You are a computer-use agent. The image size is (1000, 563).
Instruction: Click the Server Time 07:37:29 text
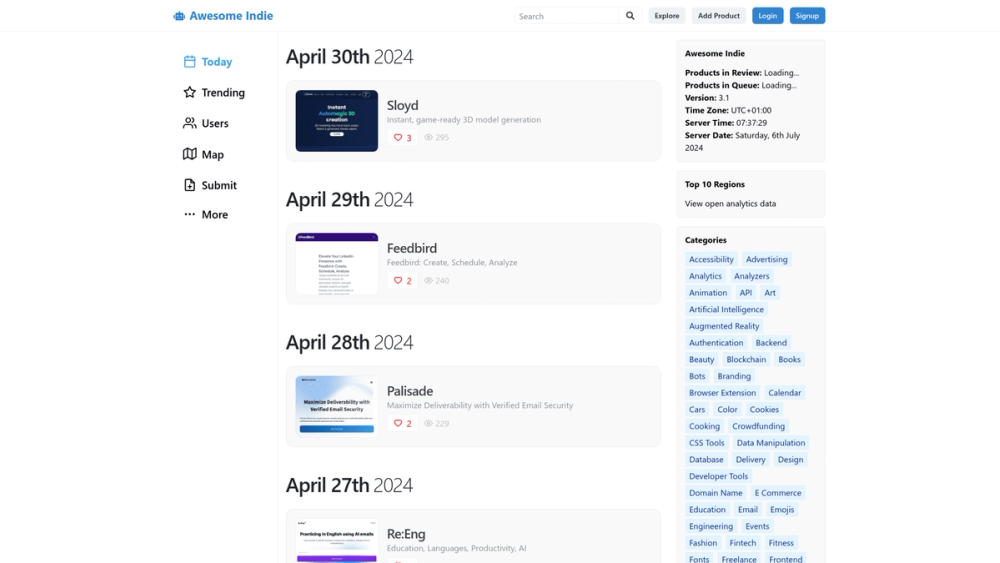pyautogui.click(x=726, y=122)
